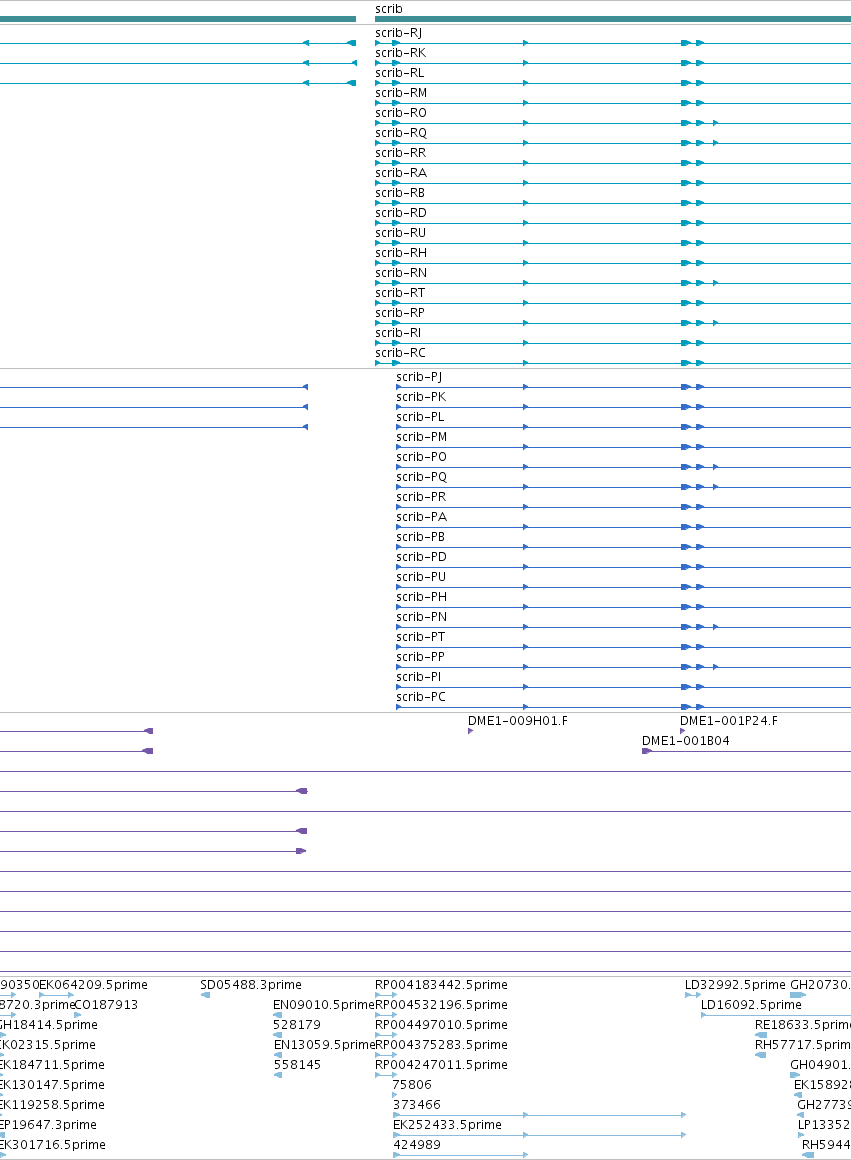Screen dimensions: 851x1160
Task: Choose the scrib-PL protein label
Action: [x=420, y=417]
